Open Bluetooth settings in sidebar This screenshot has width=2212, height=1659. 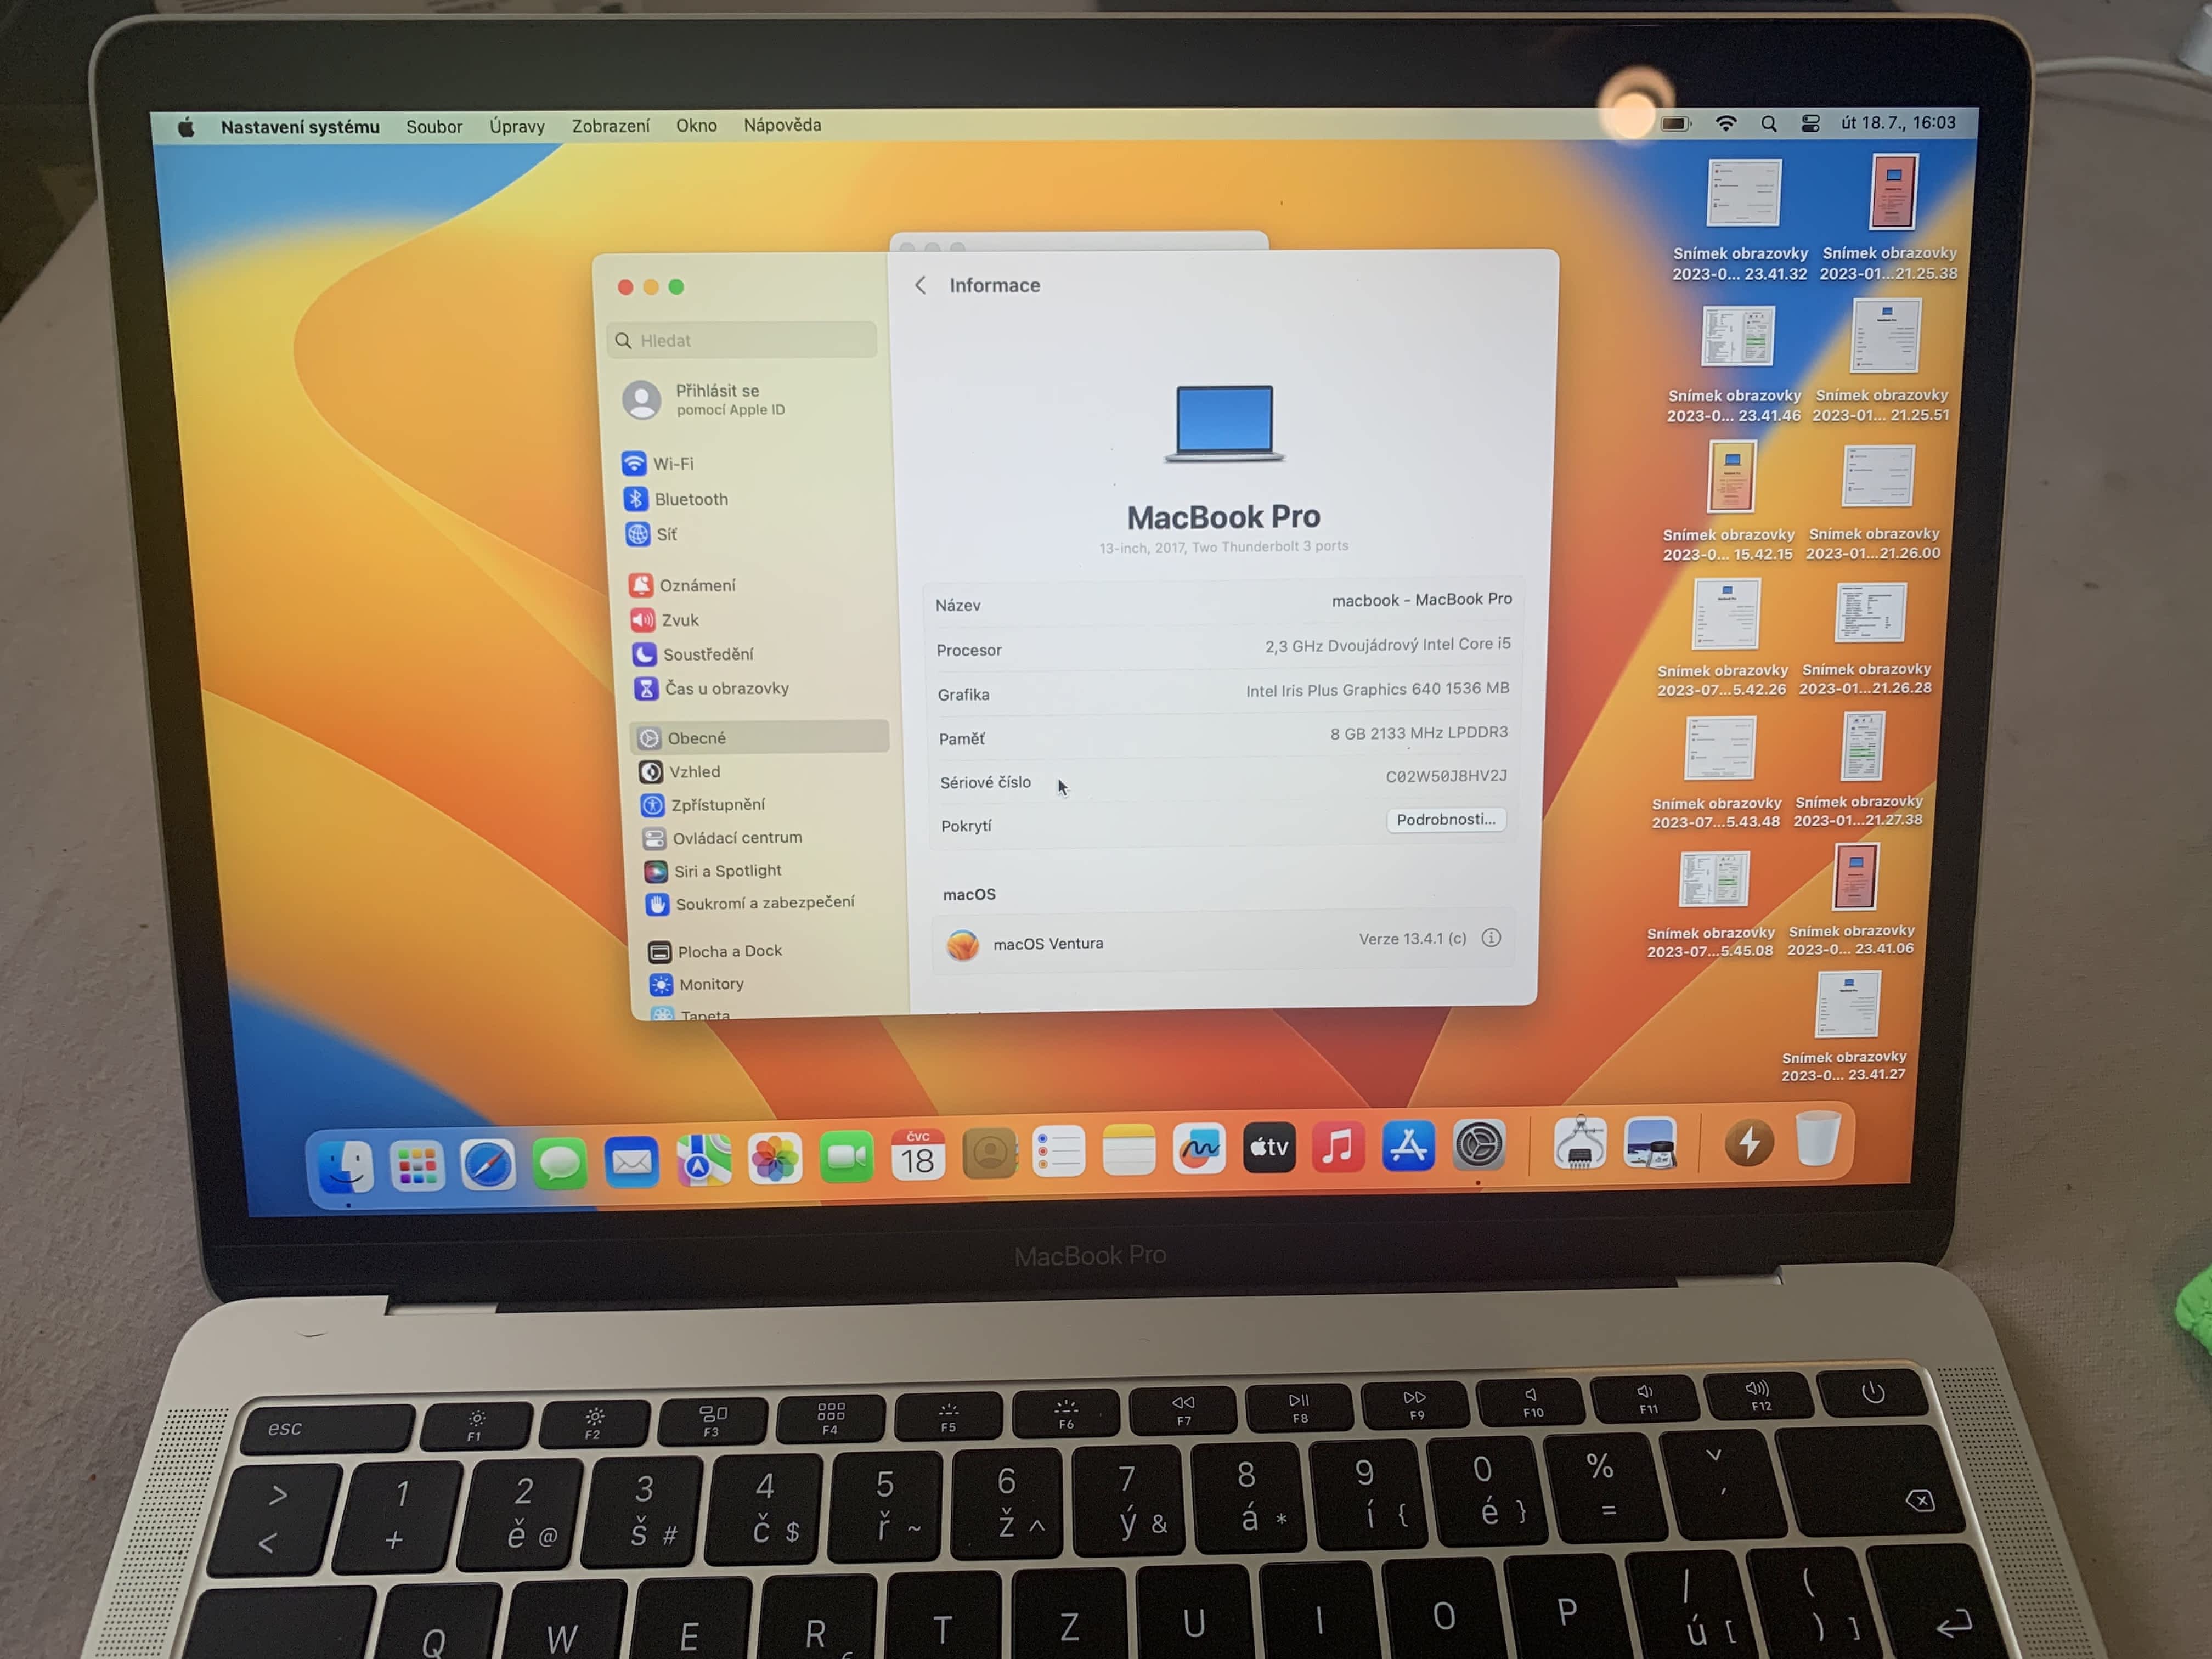[690, 499]
